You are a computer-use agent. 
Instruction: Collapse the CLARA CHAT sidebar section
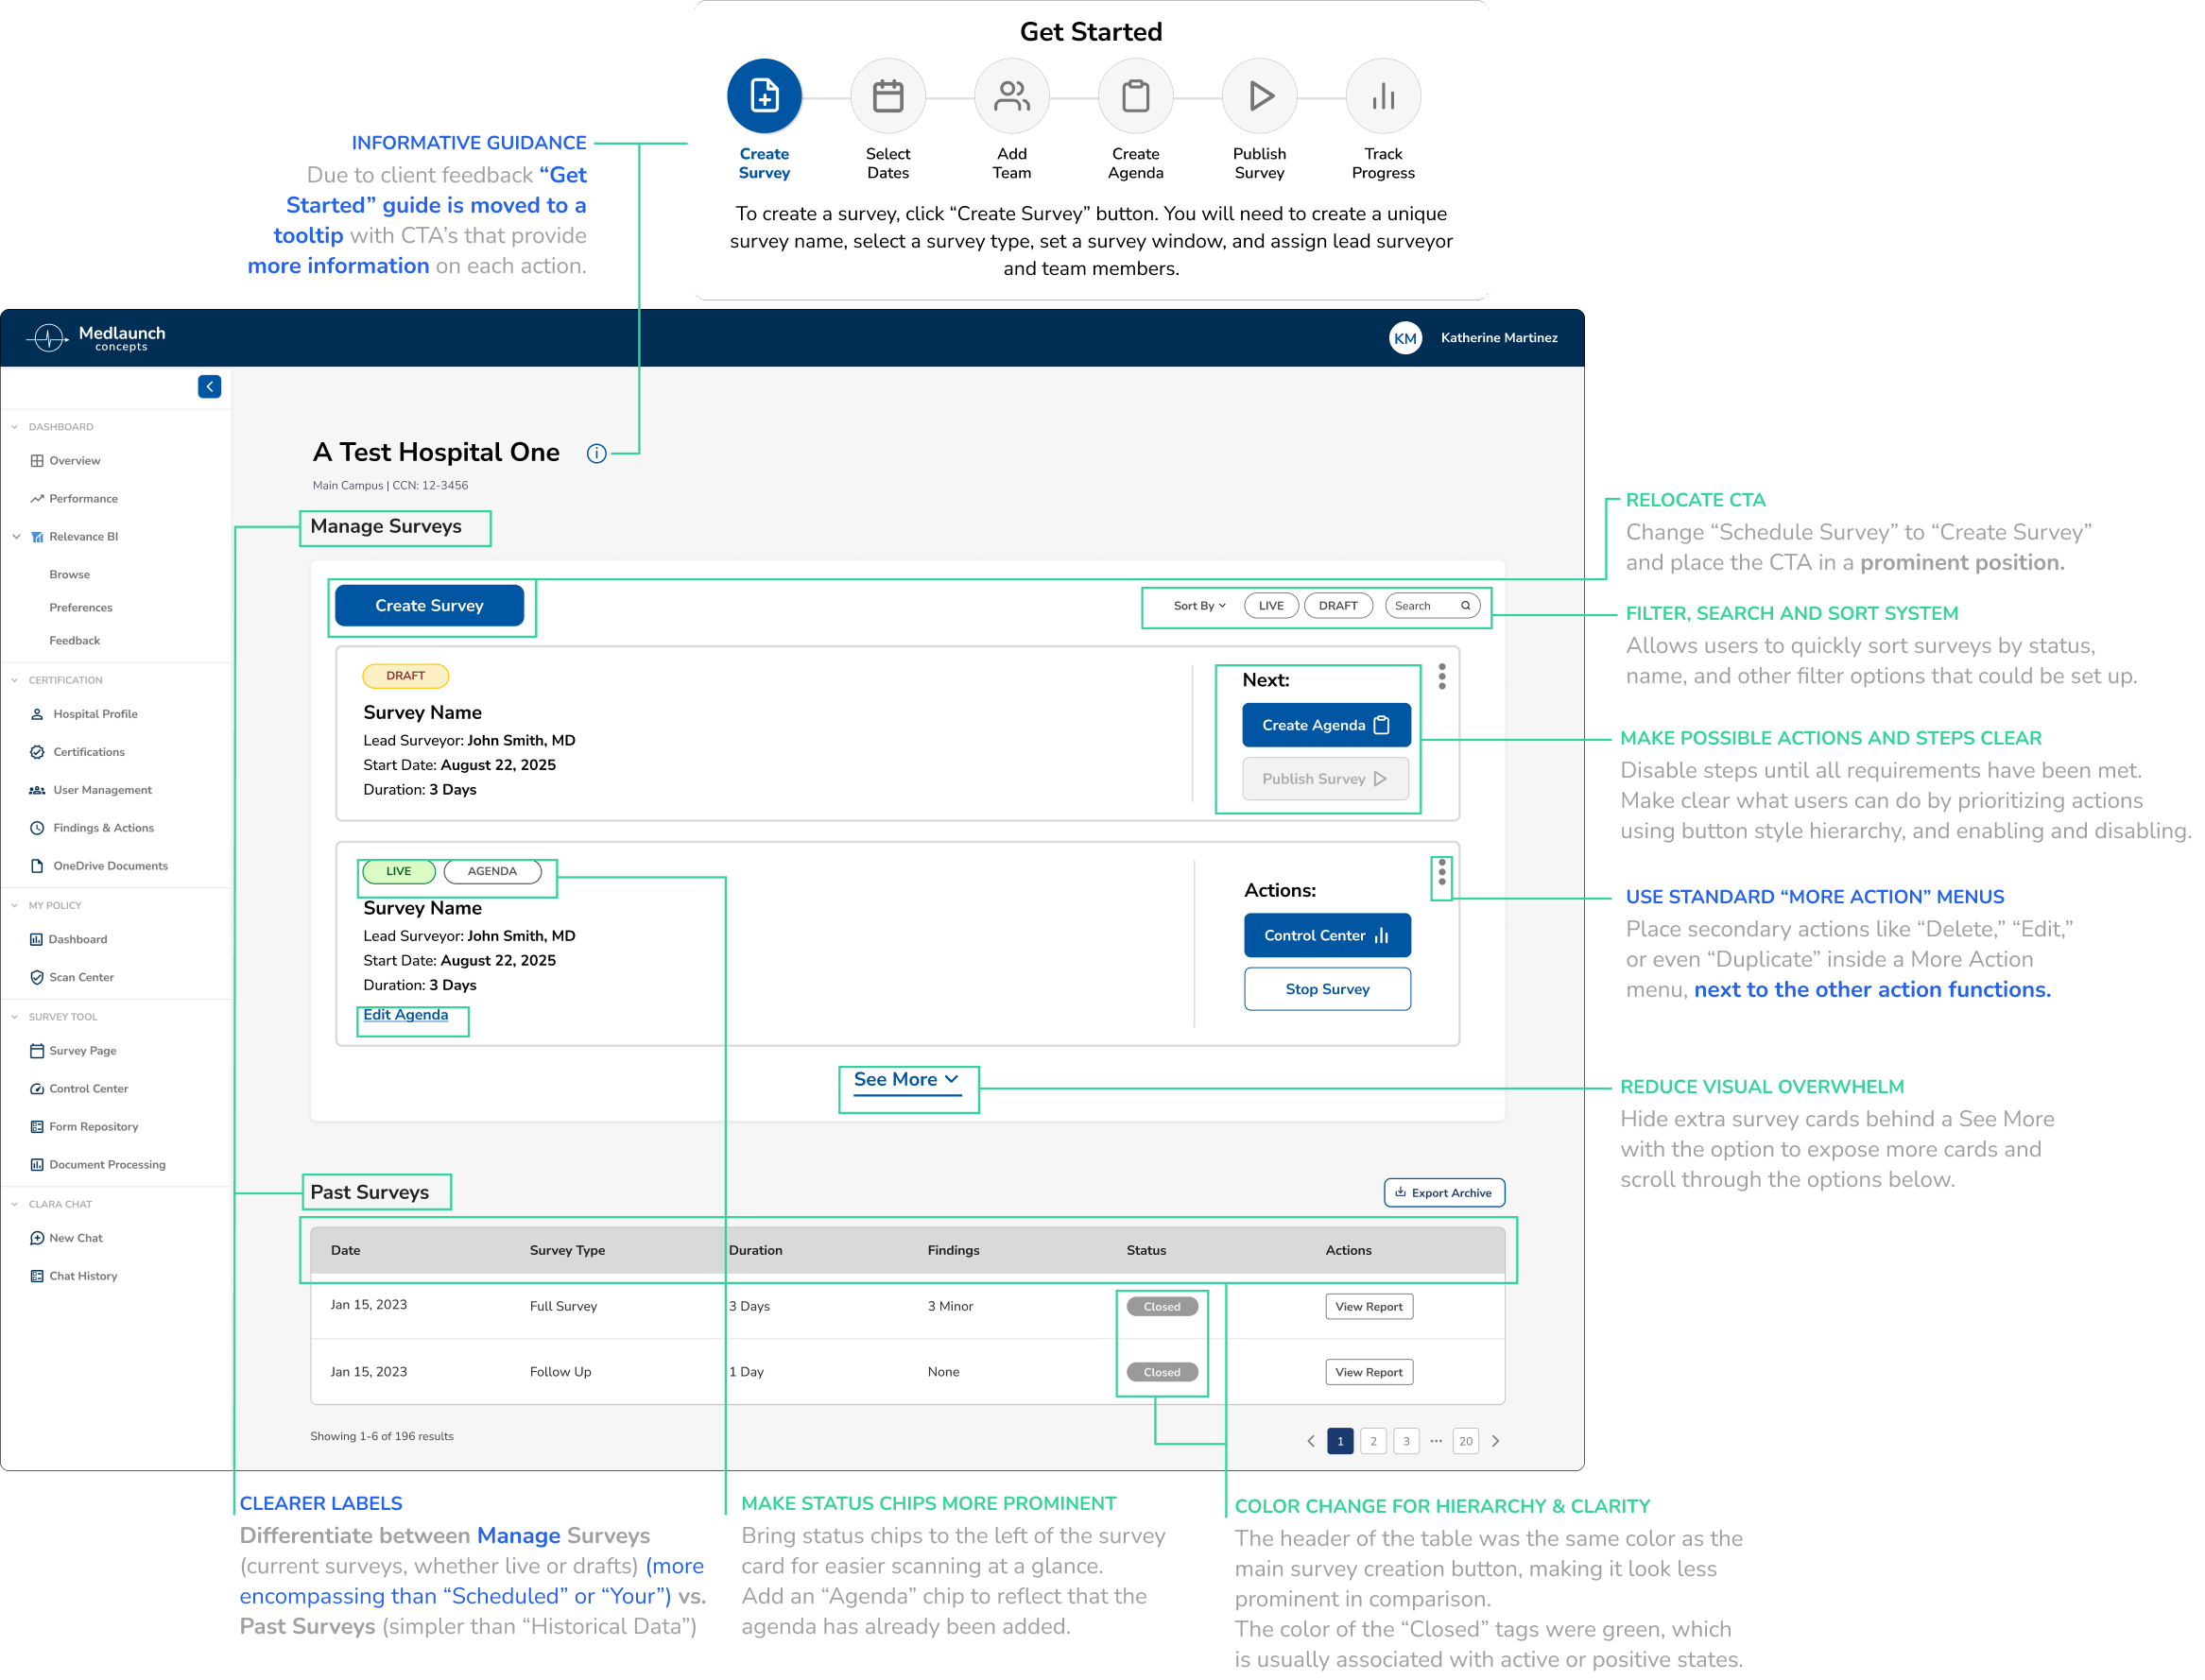coord(15,1204)
